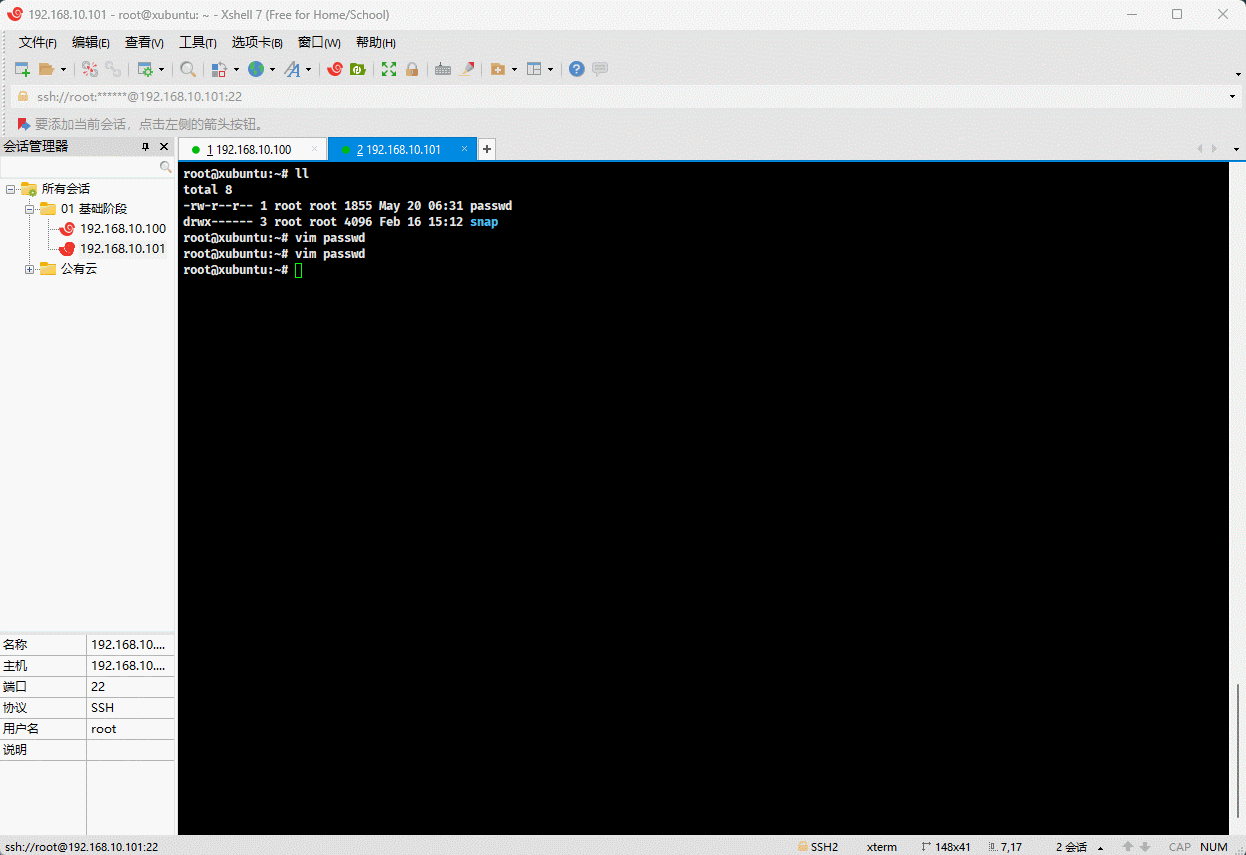Select 192.168.10.100 session in tree
Viewport: 1246px width, 855px height.
pyautogui.click(x=122, y=229)
